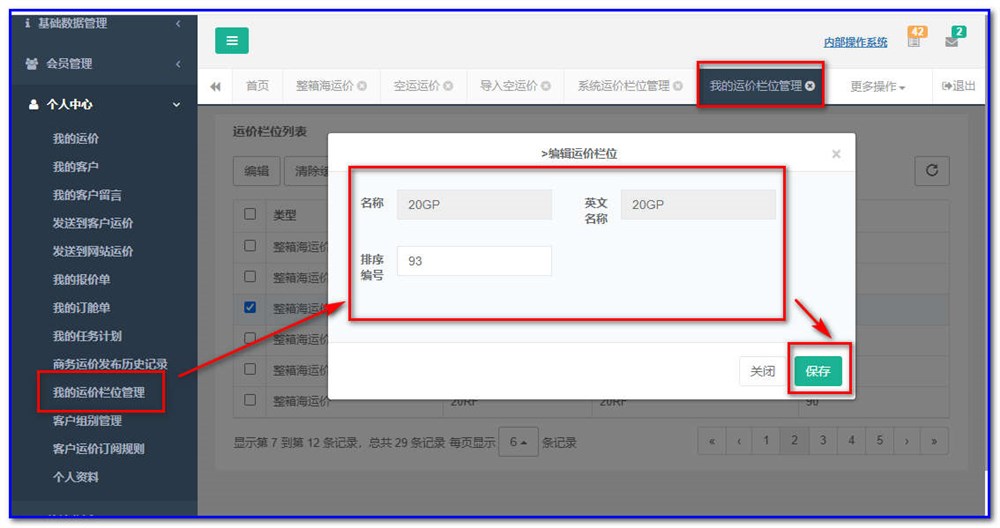This screenshot has width=1000, height=528.
Task: Open 我的运价 in the sidebar
Action: (76, 138)
